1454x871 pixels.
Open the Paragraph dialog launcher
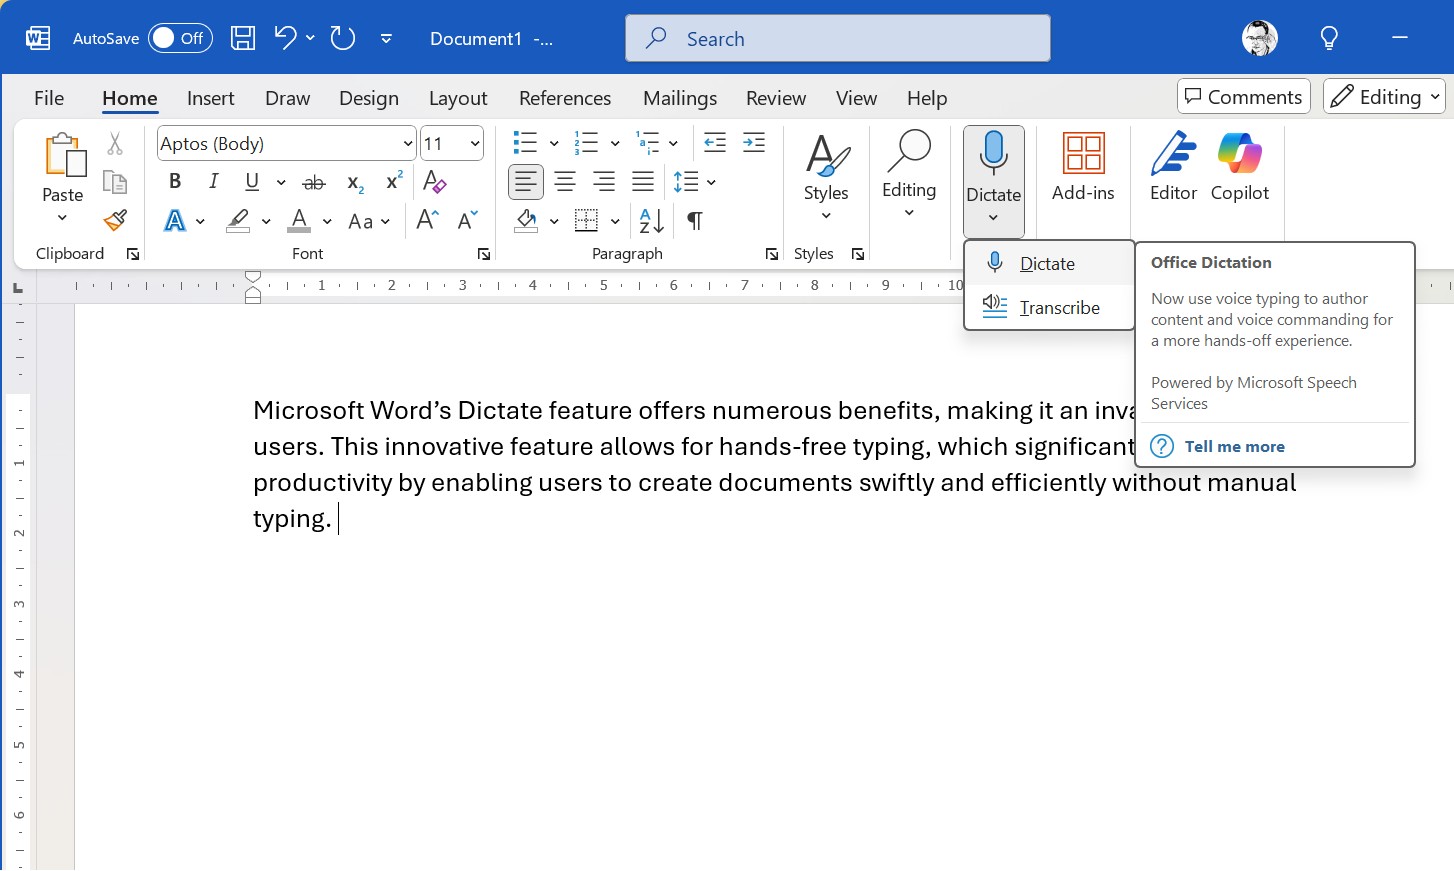tap(772, 255)
